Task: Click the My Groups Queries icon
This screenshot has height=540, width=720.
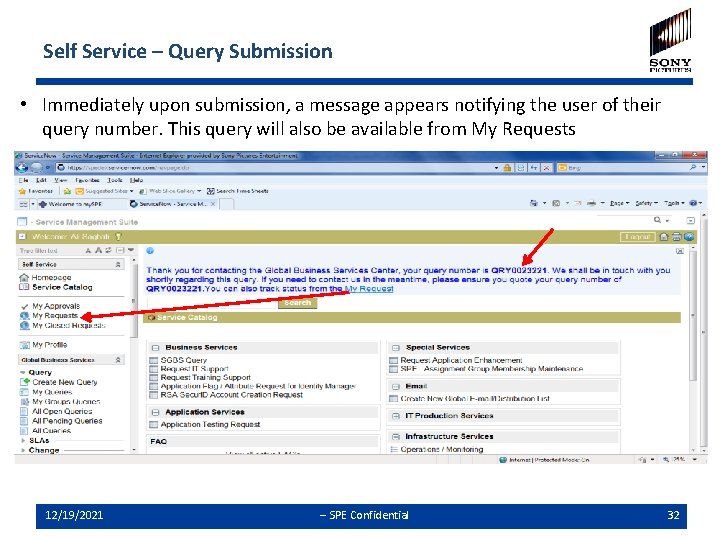Action: coord(24,402)
